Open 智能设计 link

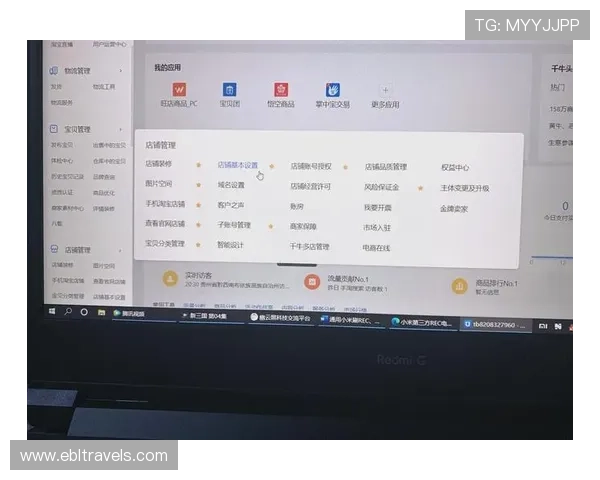pos(230,245)
